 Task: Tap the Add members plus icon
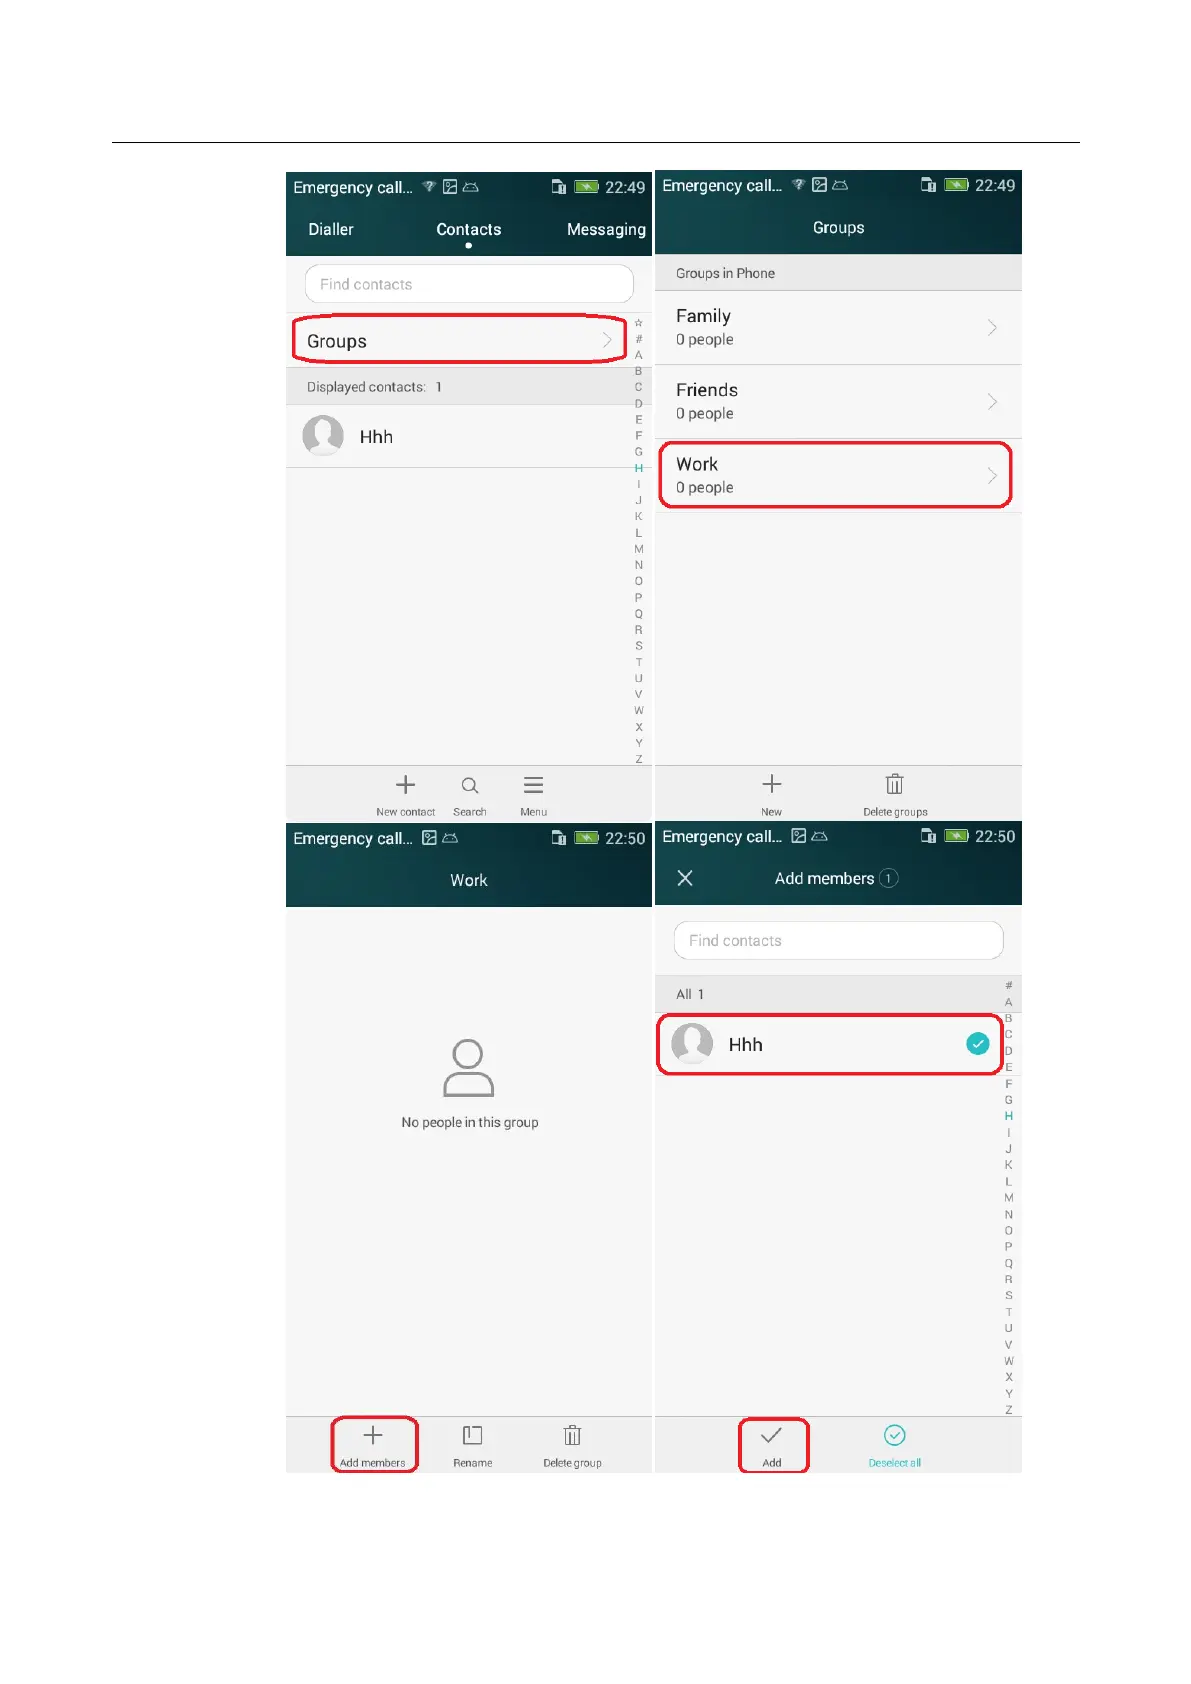click(x=373, y=1436)
